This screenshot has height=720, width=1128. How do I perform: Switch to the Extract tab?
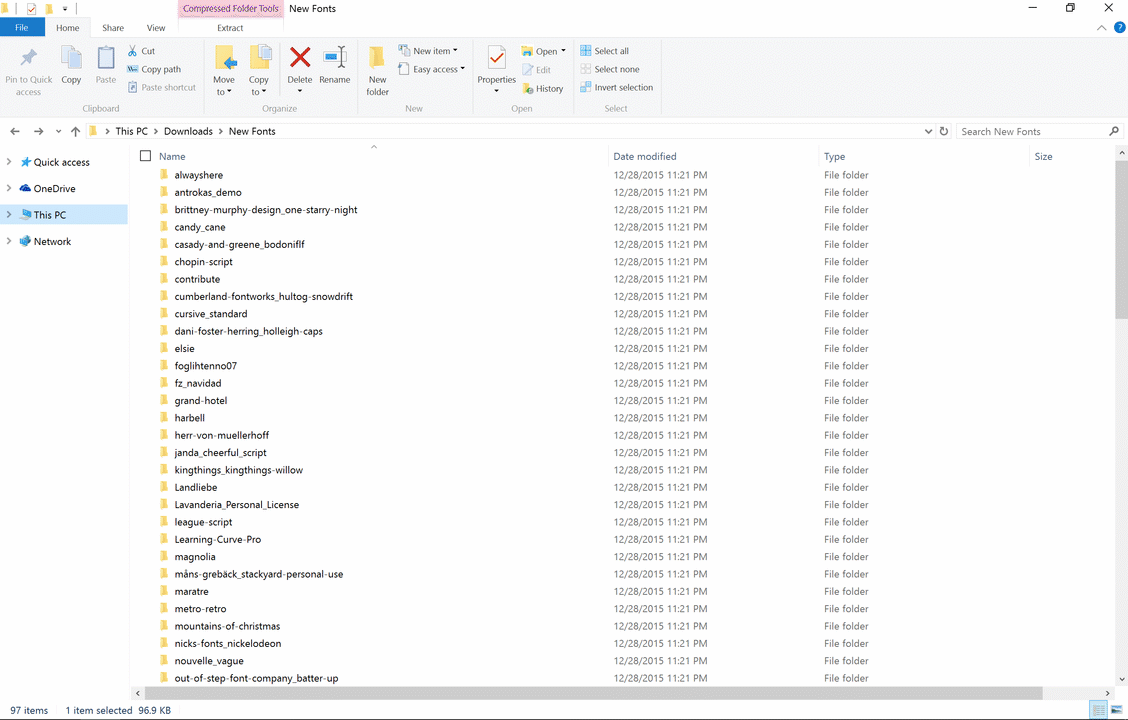coord(230,28)
